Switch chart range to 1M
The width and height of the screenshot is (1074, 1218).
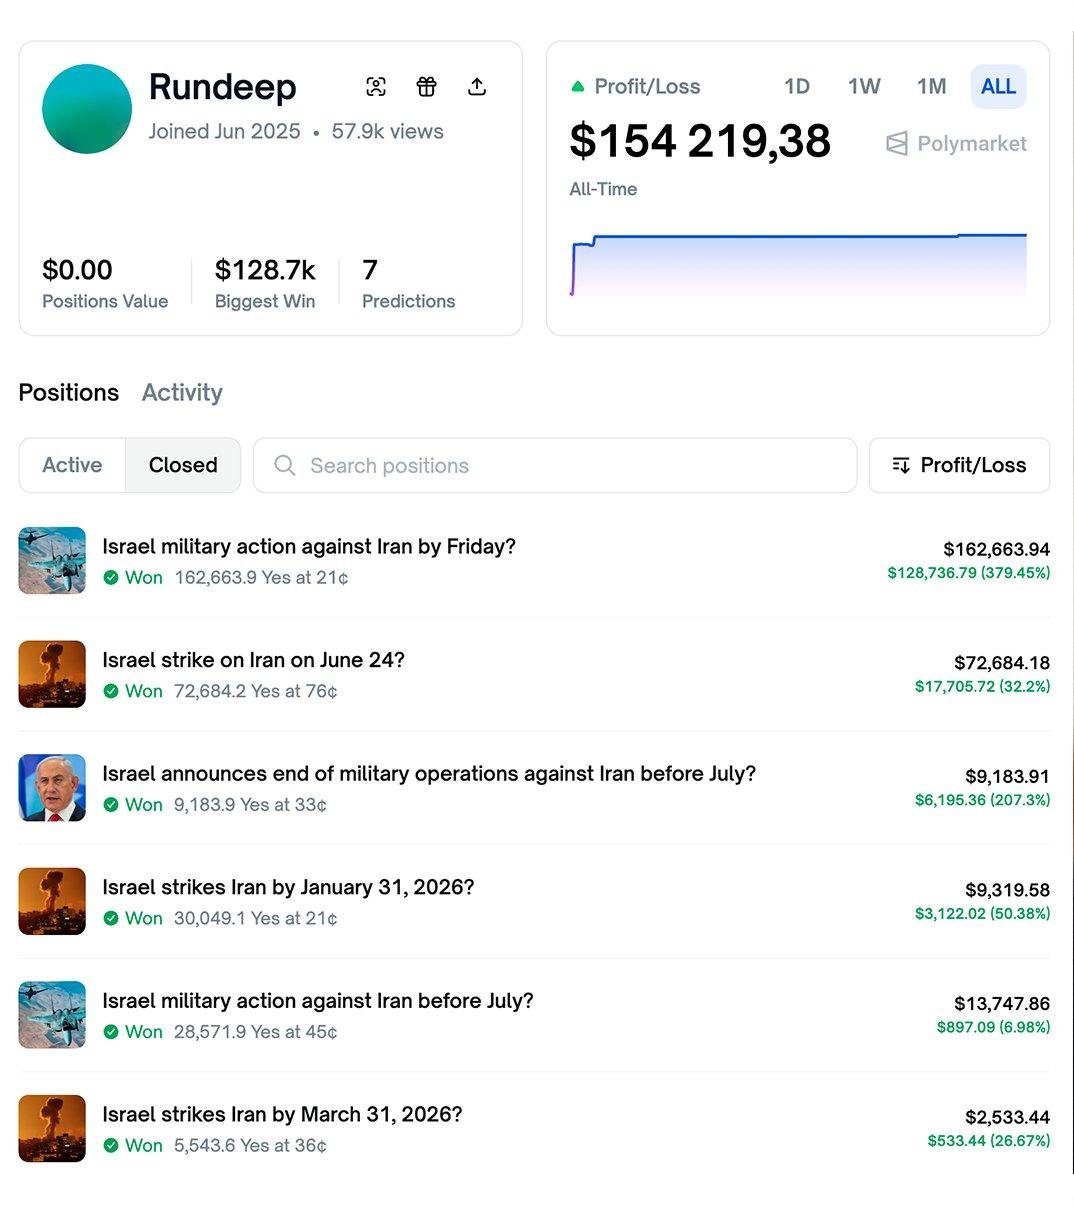click(x=931, y=87)
